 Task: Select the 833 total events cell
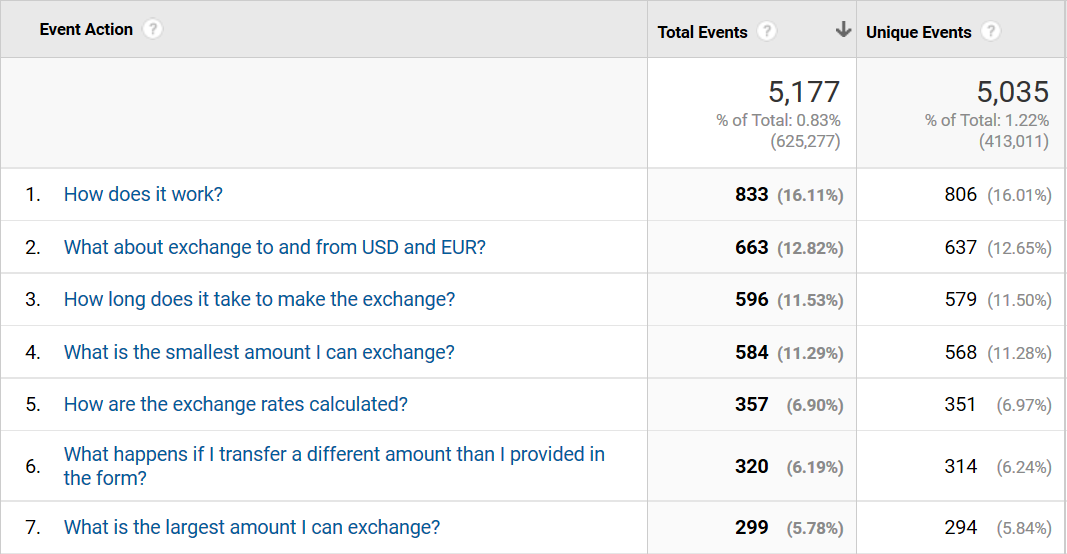pyautogui.click(x=751, y=195)
